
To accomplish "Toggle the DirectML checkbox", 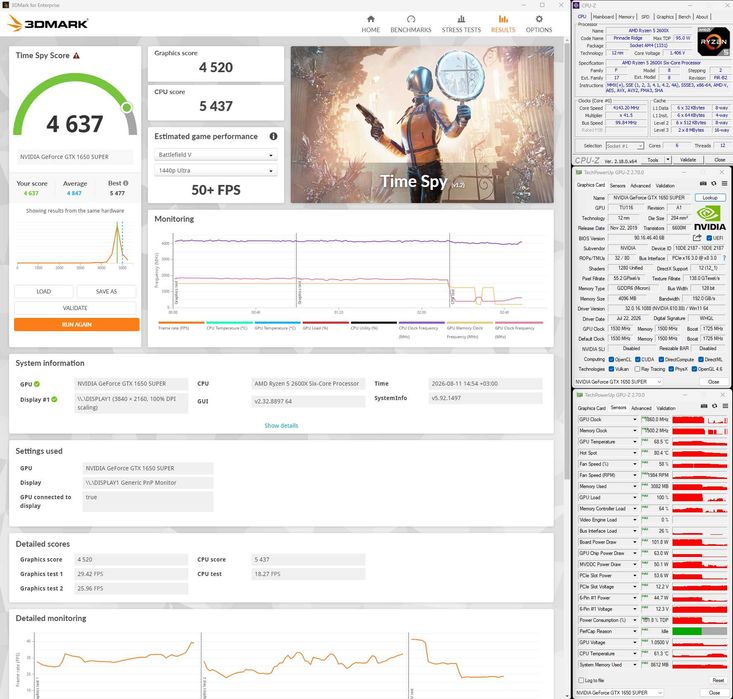I will click(701, 359).
